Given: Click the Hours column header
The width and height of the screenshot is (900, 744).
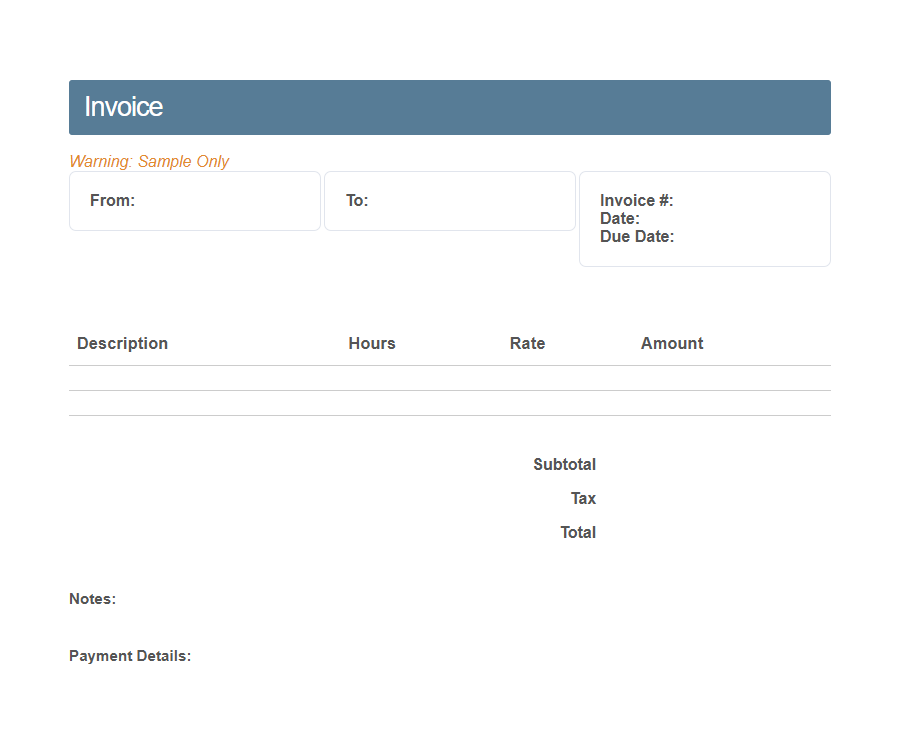Looking at the screenshot, I should pyautogui.click(x=371, y=343).
